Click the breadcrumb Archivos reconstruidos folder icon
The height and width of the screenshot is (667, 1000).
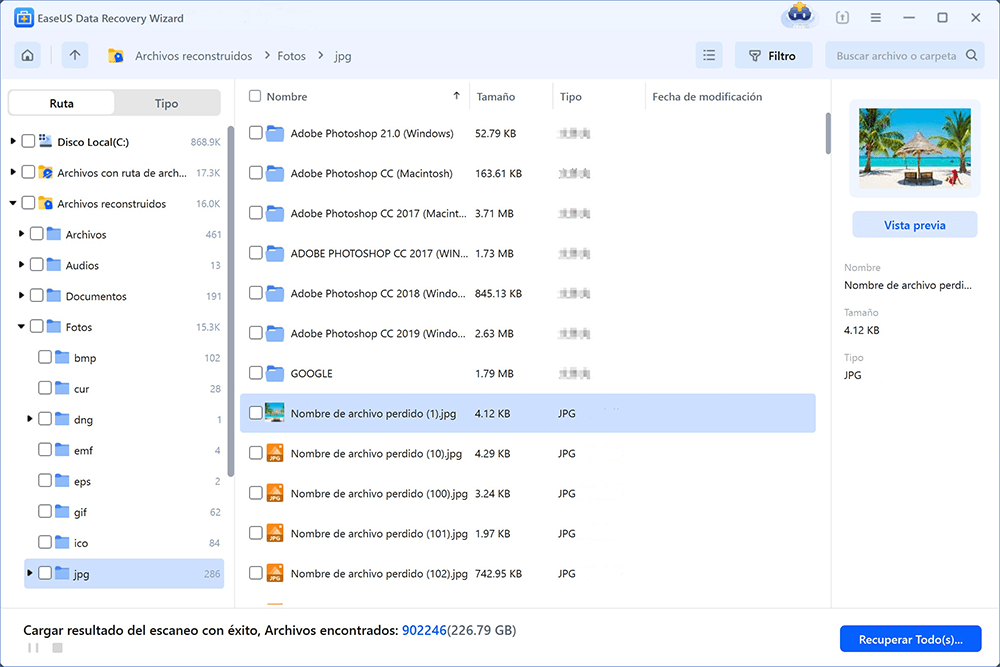116,55
